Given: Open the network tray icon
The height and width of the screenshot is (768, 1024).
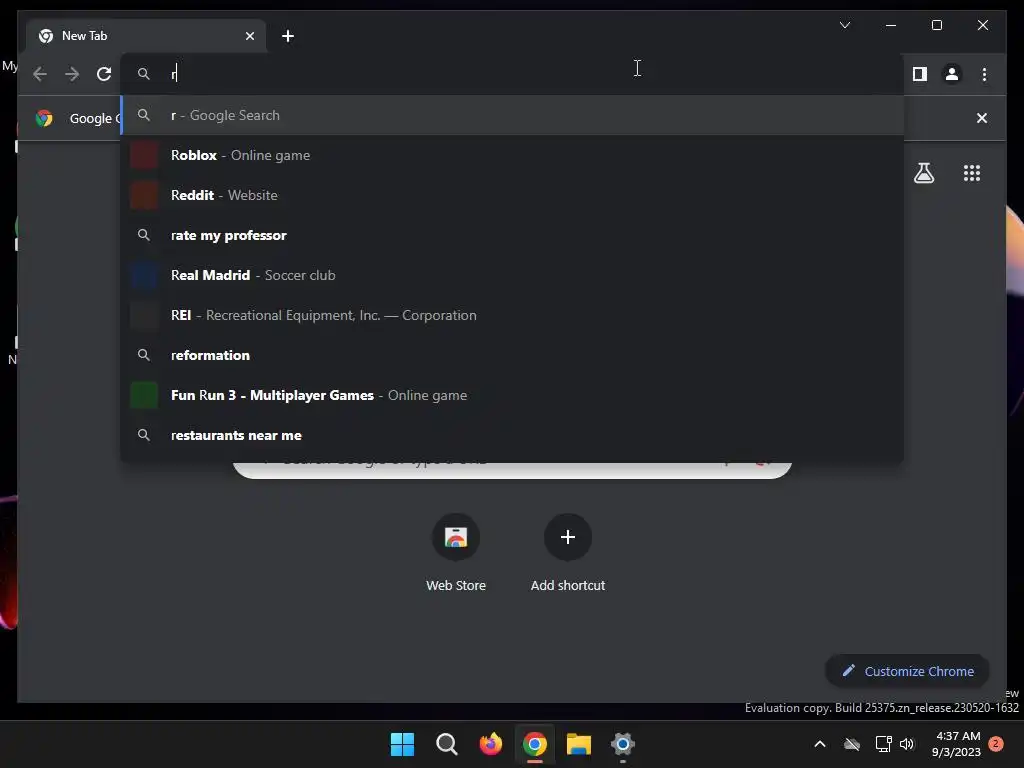Looking at the screenshot, I should point(884,744).
